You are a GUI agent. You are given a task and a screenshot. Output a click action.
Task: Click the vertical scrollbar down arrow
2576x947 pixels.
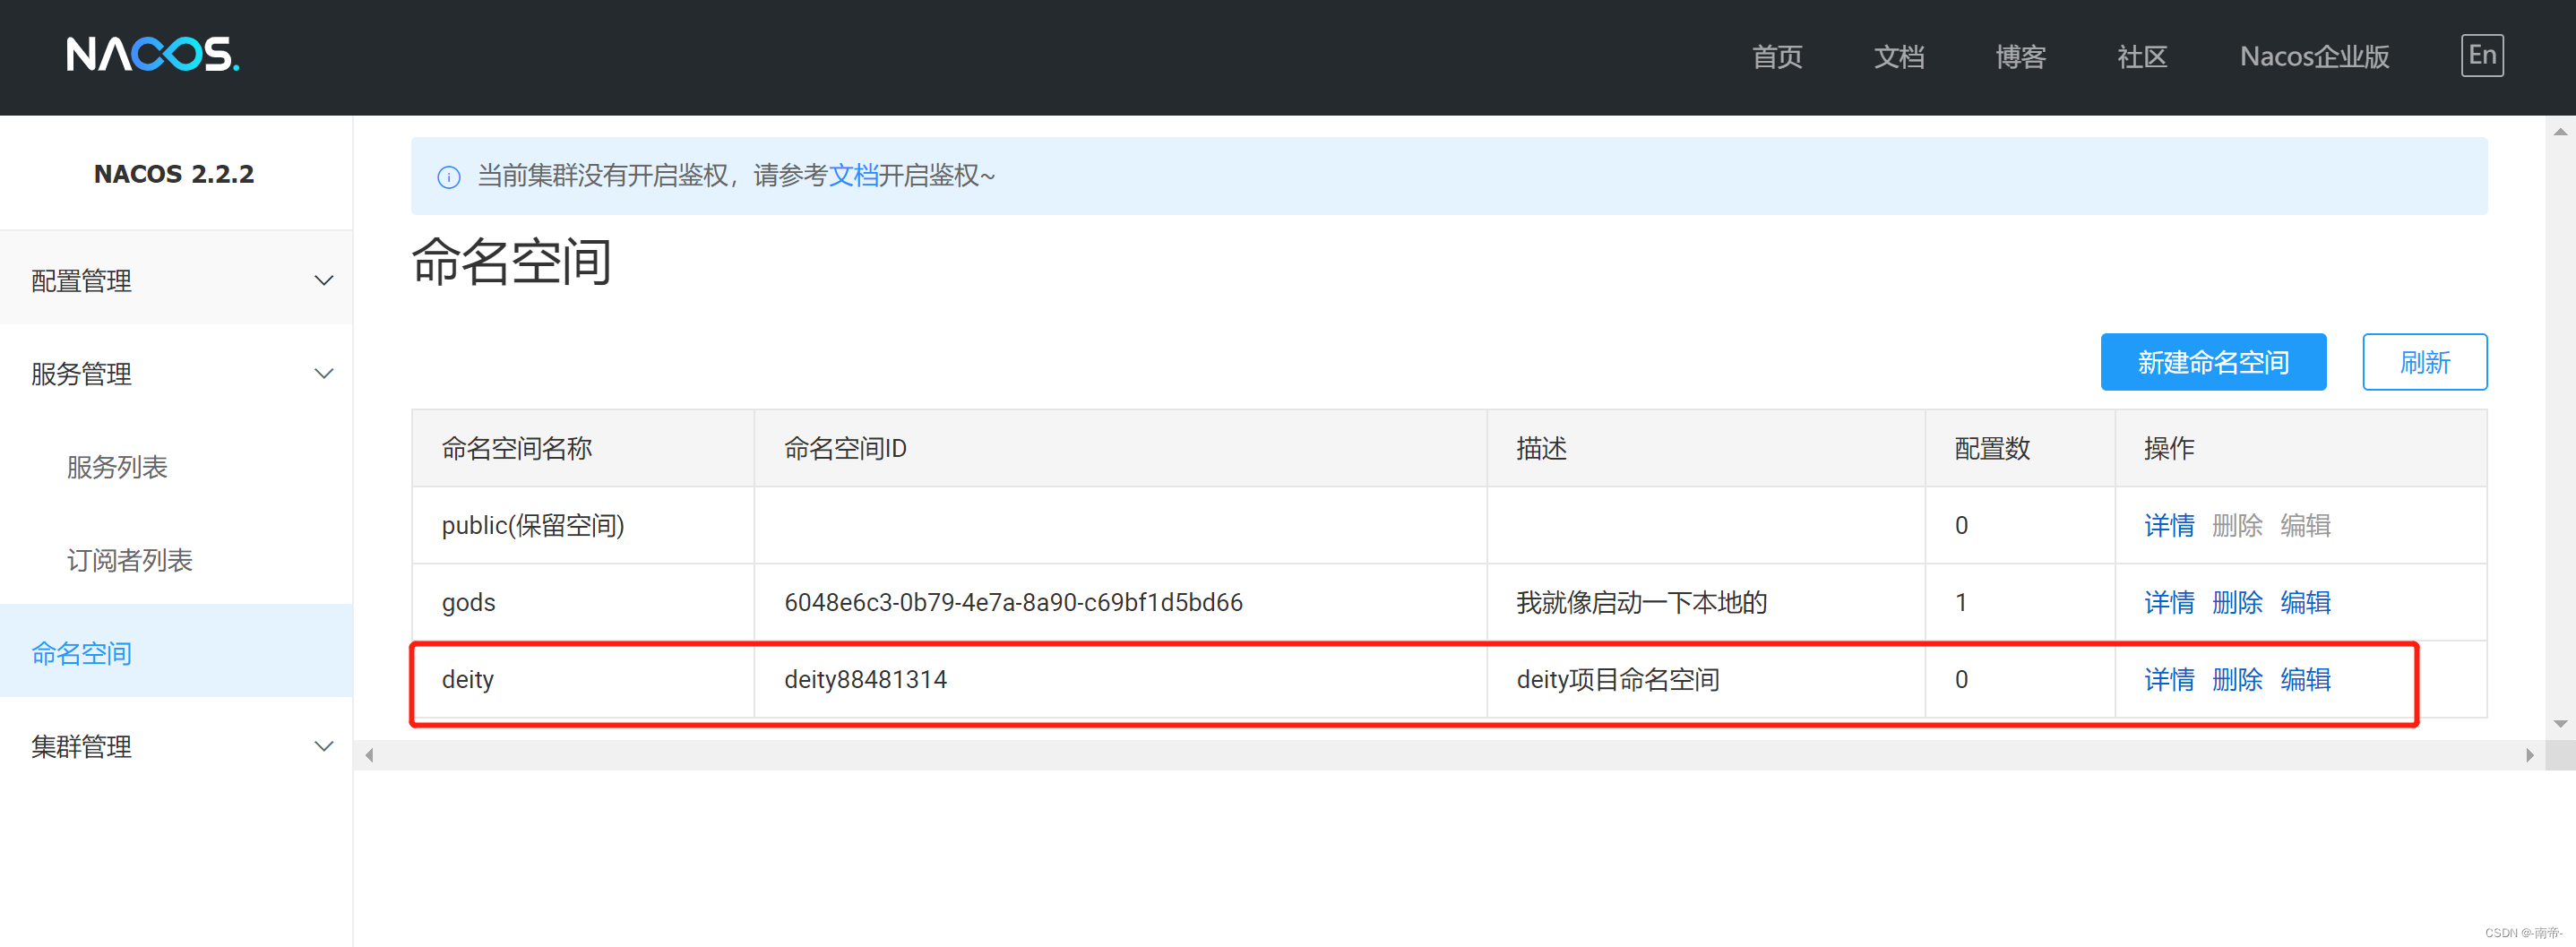(2560, 724)
